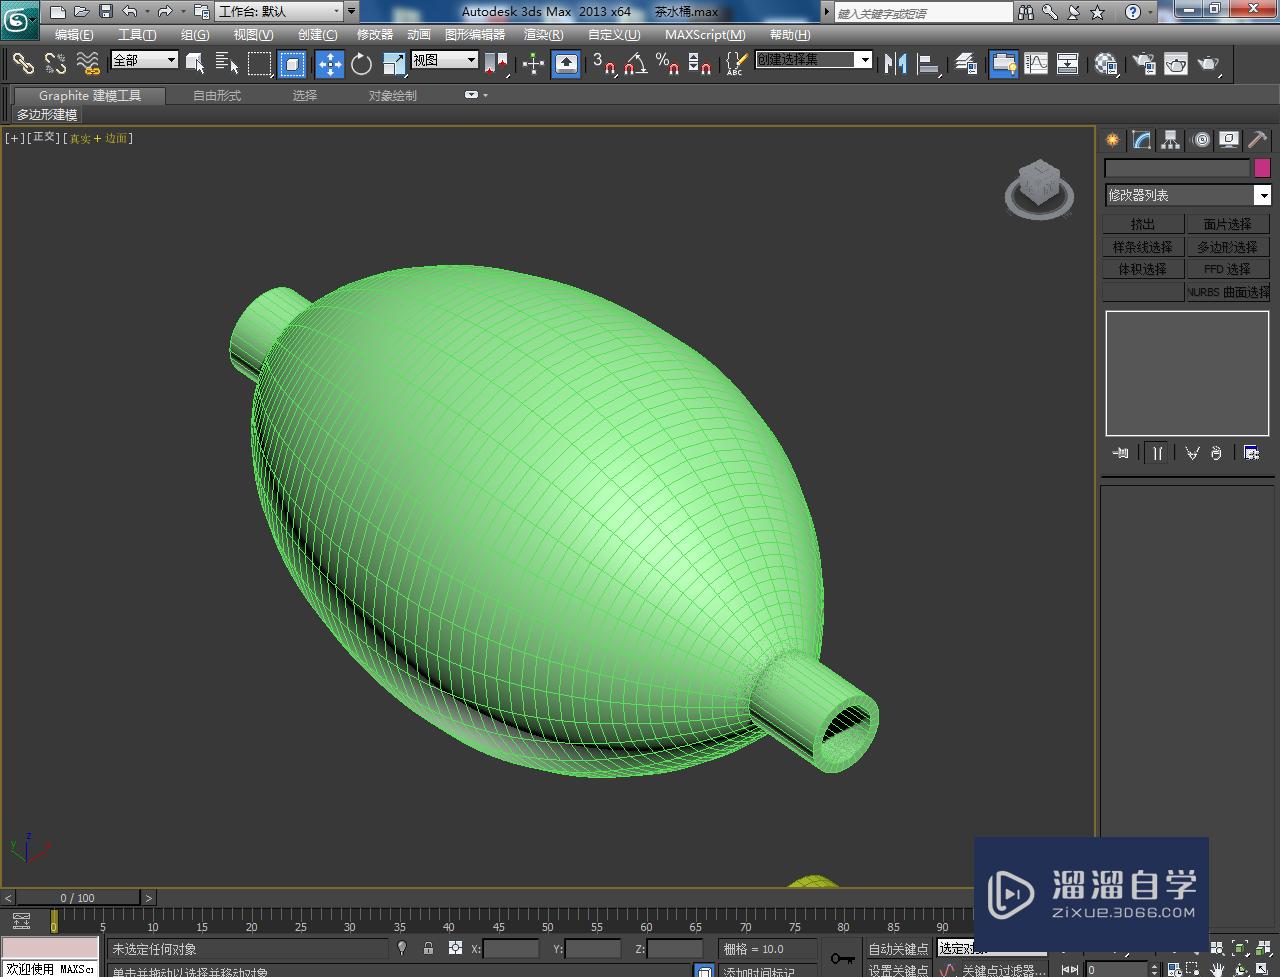The width and height of the screenshot is (1280, 977).
Task: Click the 体积选择 modifier button
Action: pyautogui.click(x=1143, y=269)
